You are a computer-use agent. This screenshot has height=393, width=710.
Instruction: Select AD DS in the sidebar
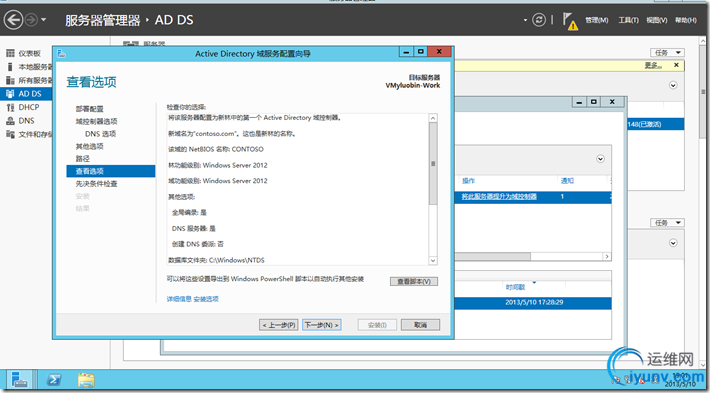[26, 94]
